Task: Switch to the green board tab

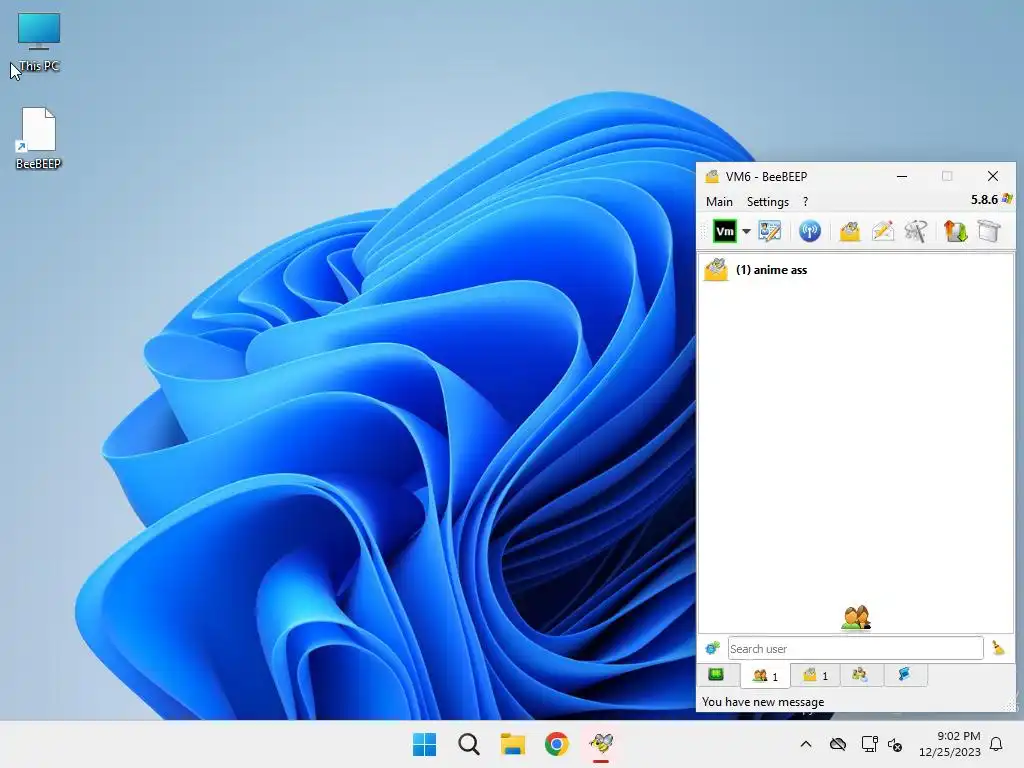Action: [x=716, y=675]
